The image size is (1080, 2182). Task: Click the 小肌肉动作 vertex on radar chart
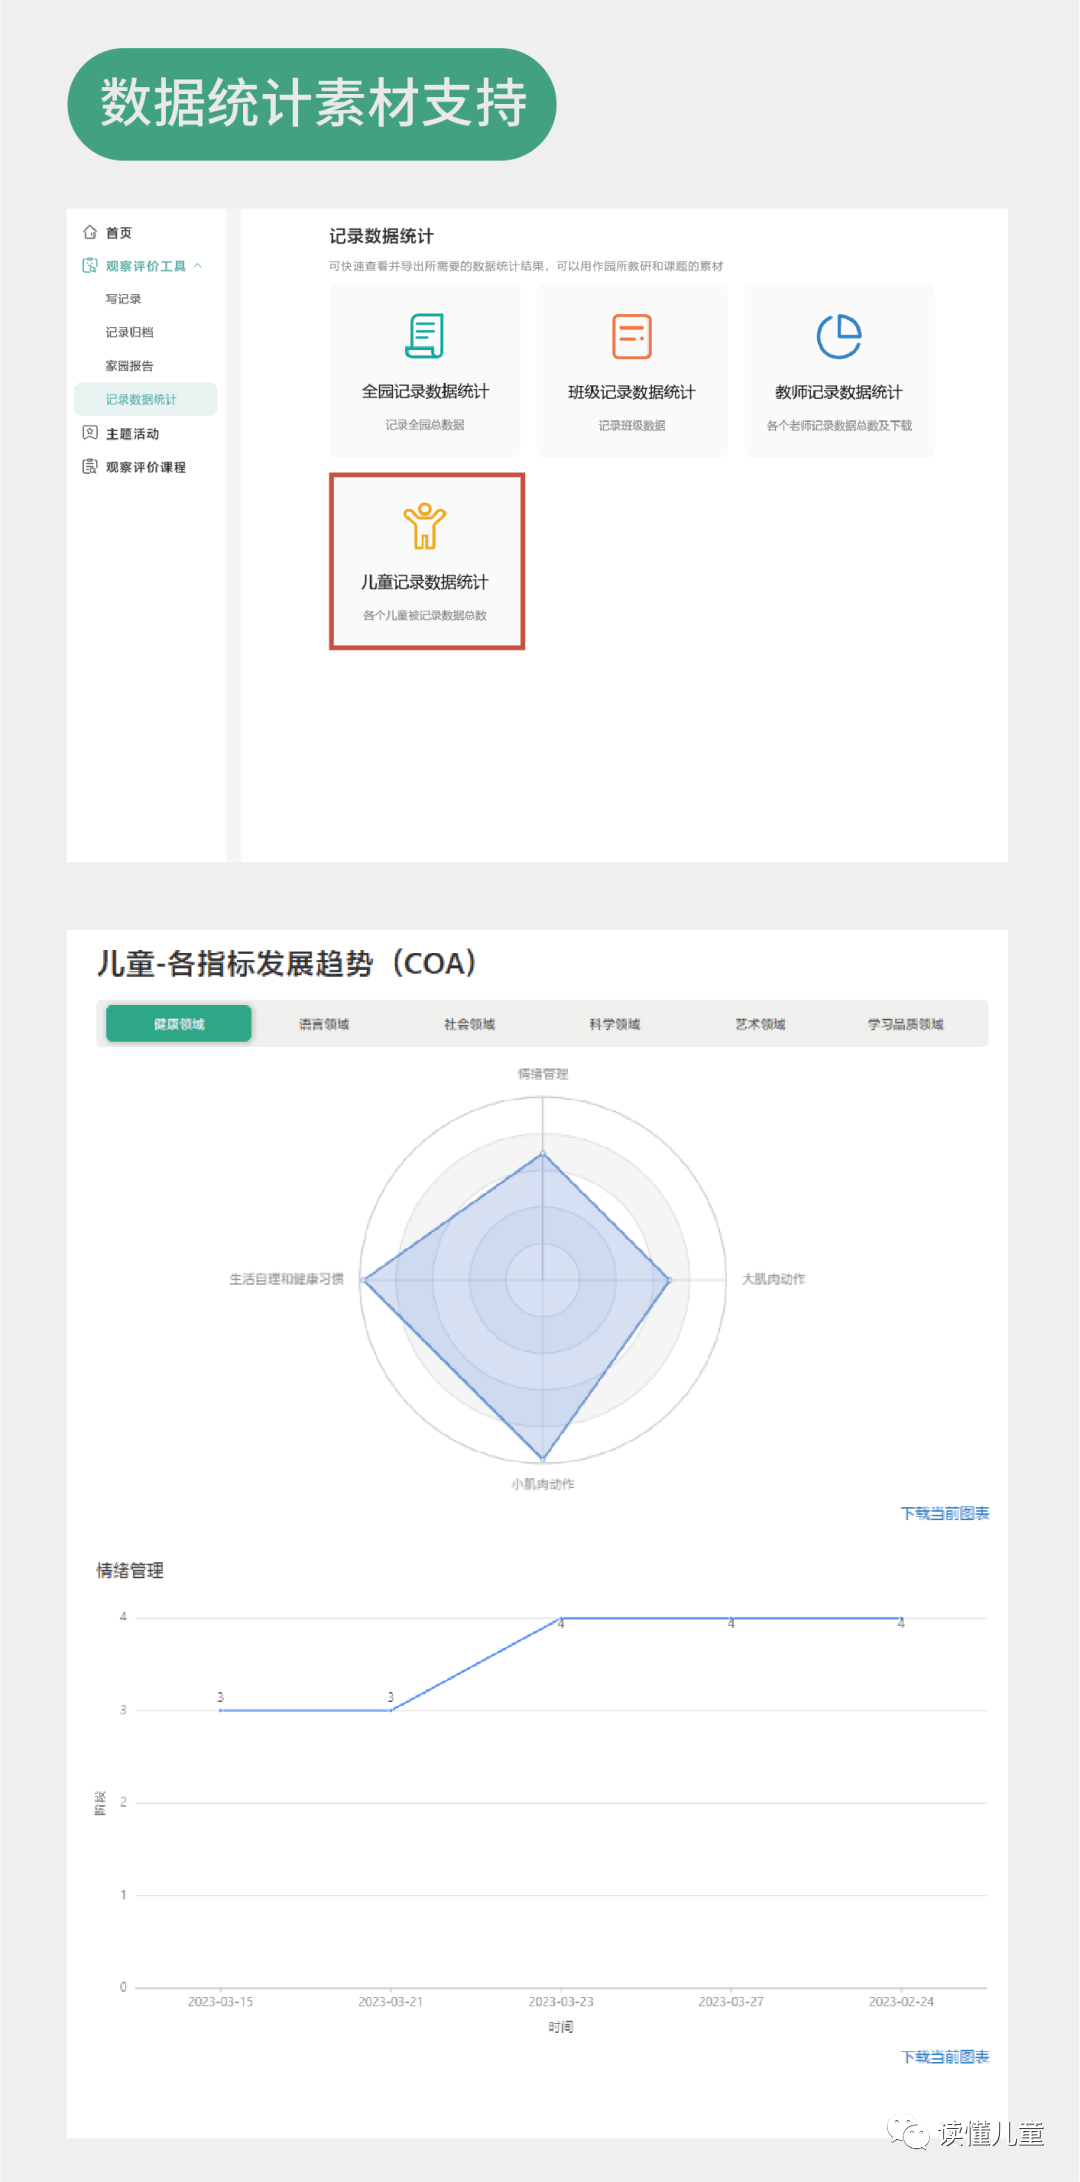pos(543,1460)
